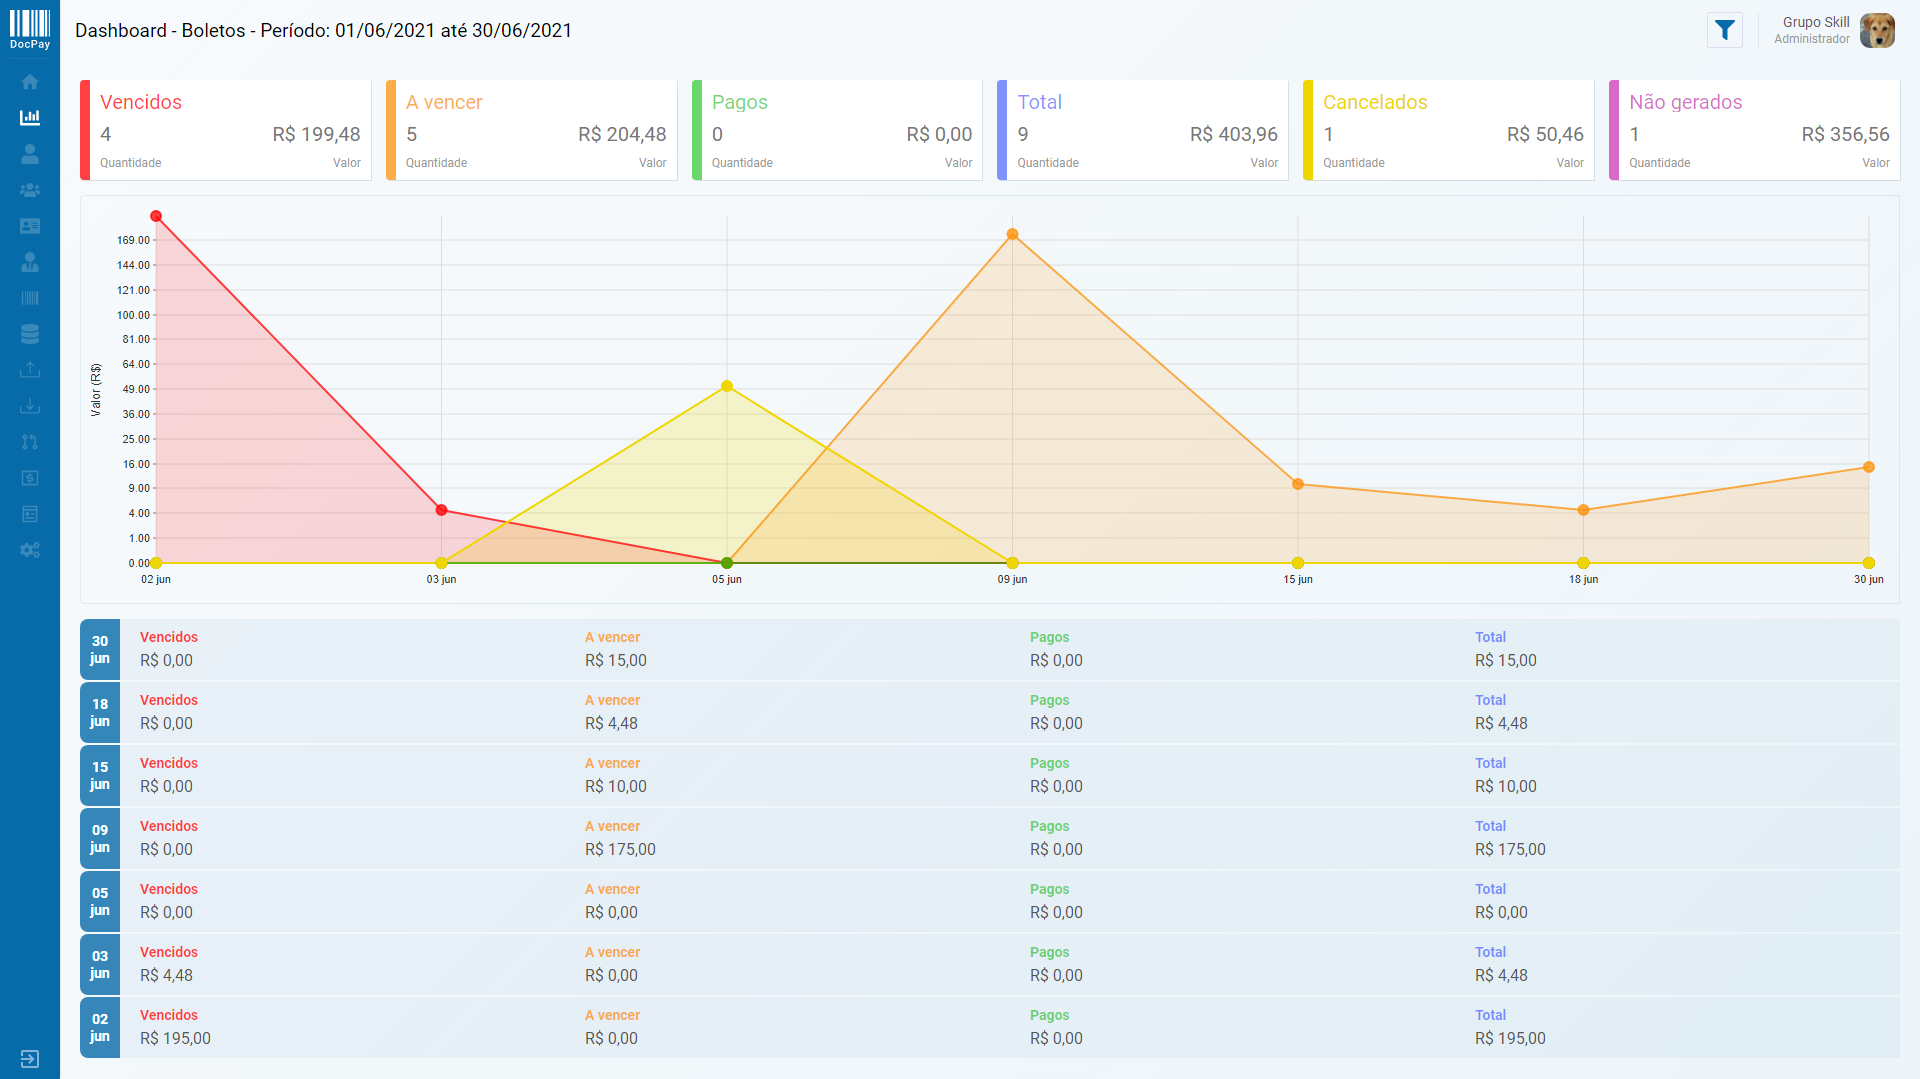Open the filter funnel button
This screenshot has width=1920, height=1079.
1725,30
